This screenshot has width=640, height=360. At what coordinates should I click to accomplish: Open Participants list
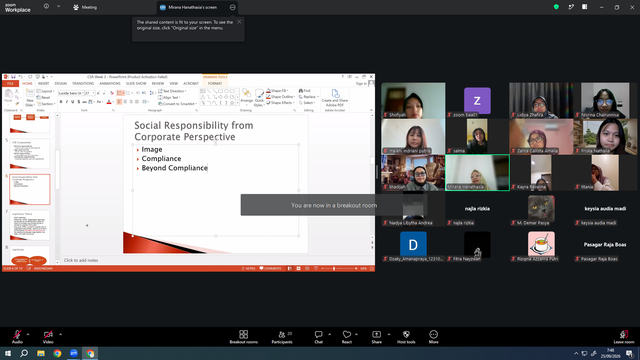282,337
